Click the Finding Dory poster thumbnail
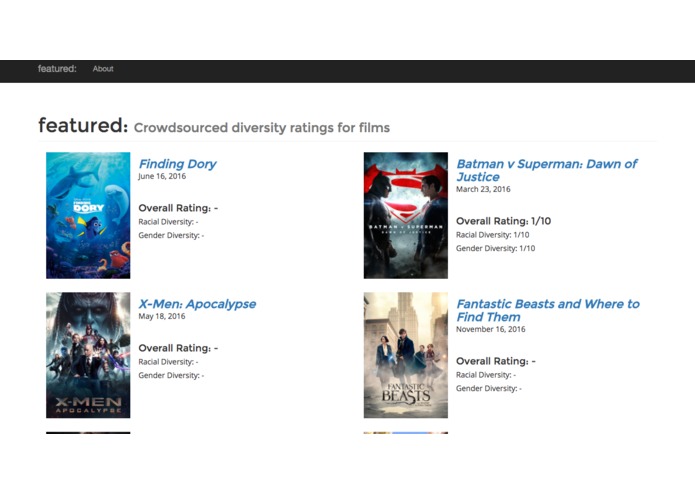Viewport: 695px width, 494px height. tap(88, 215)
